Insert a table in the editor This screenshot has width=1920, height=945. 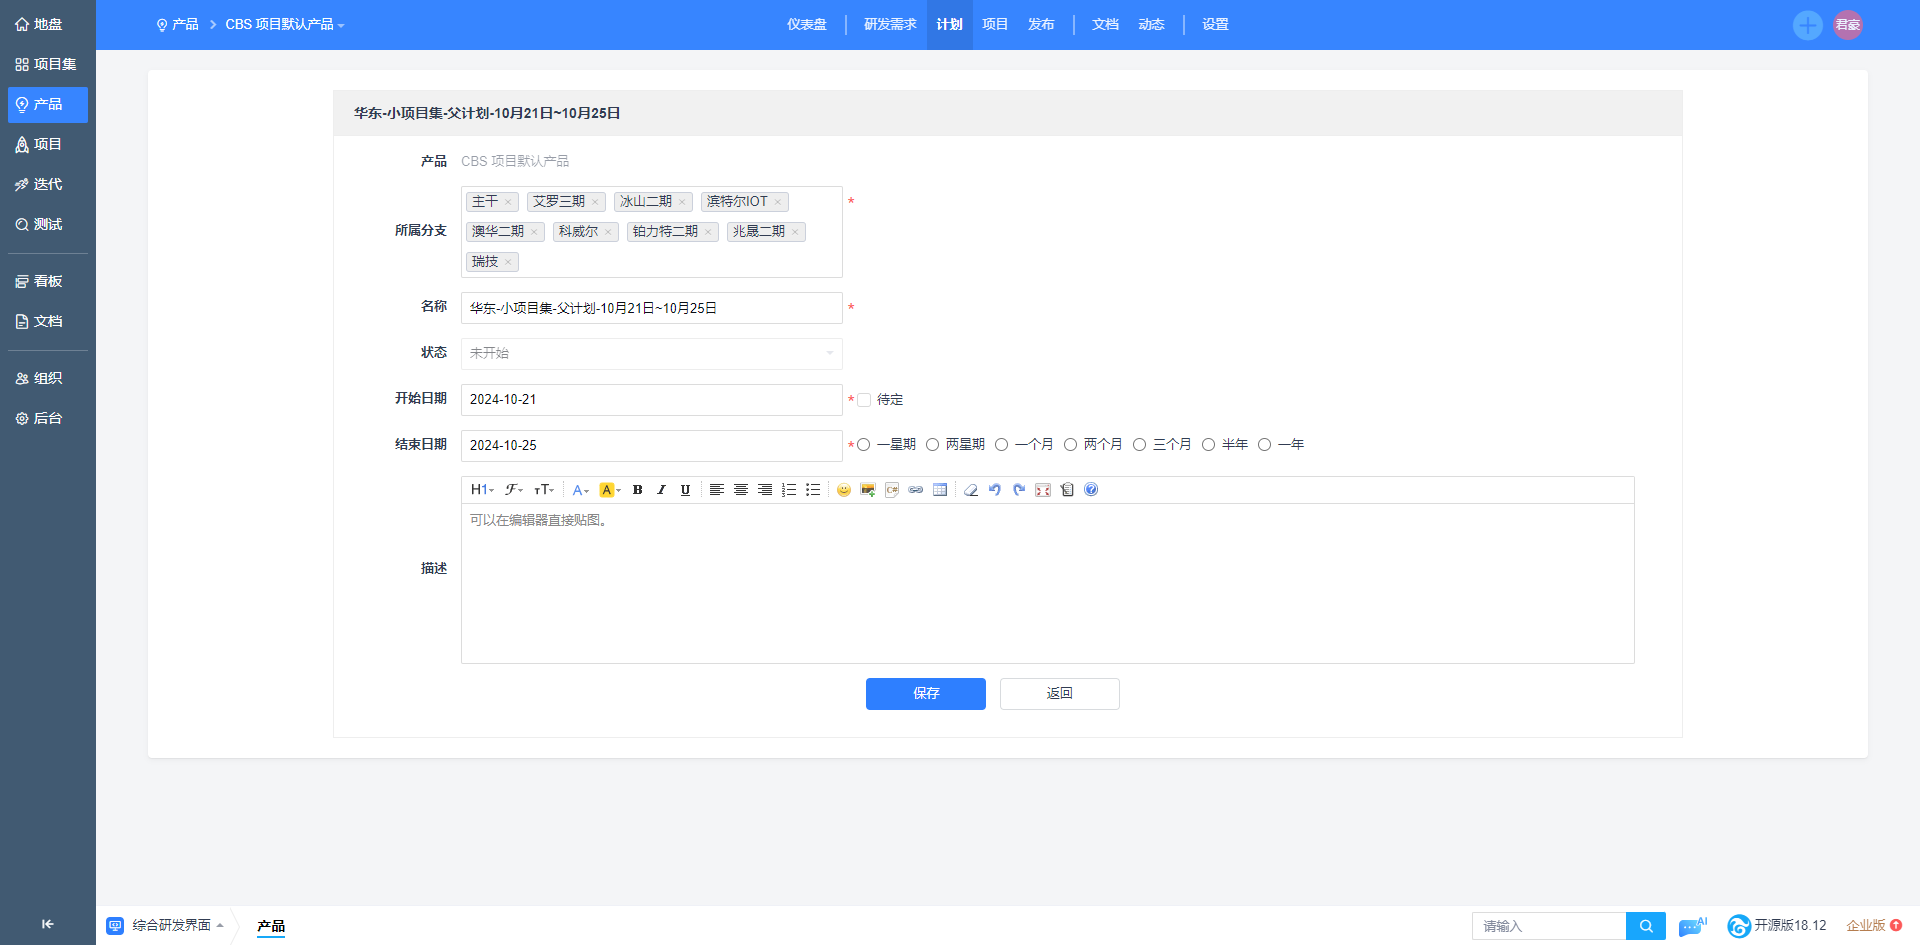coord(940,490)
